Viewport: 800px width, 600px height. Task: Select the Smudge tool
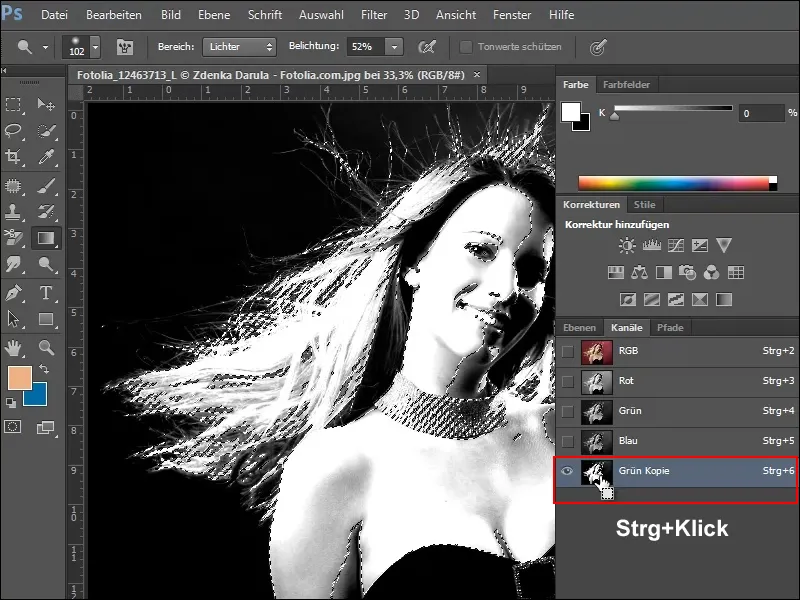(x=13, y=264)
